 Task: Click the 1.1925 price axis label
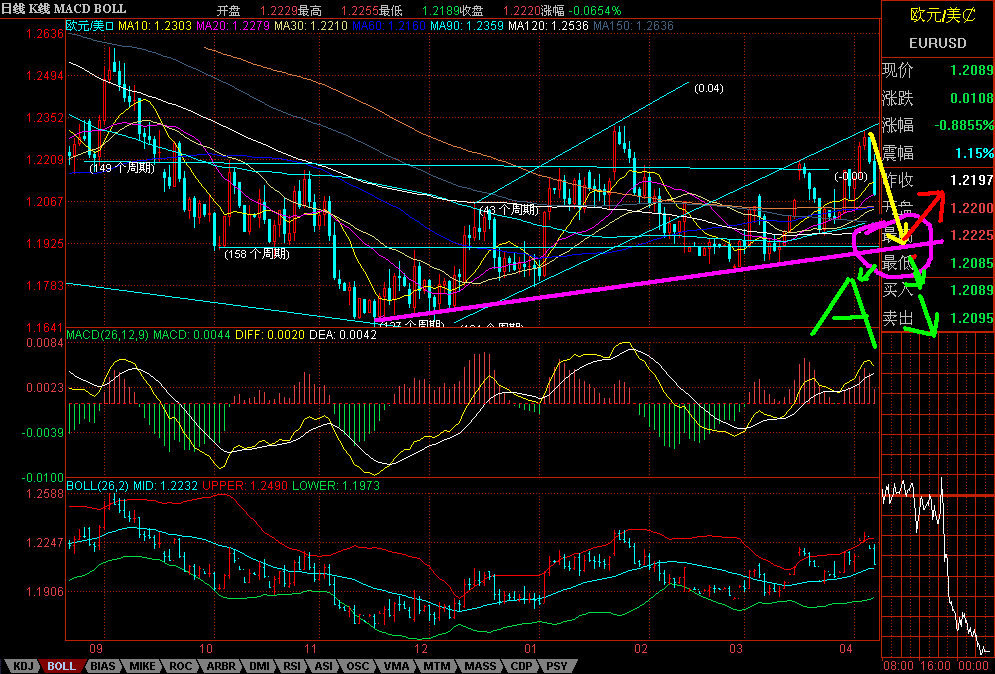[45, 244]
